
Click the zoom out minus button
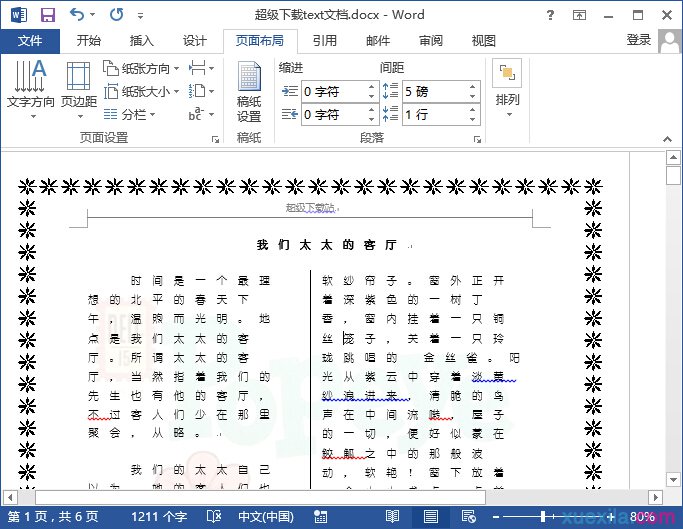(496, 517)
